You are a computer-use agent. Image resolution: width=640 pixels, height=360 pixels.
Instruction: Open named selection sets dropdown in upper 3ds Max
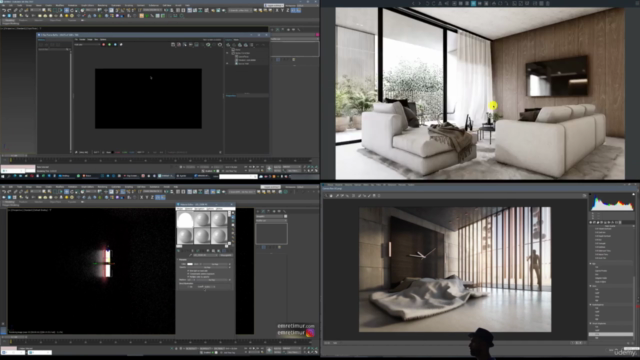(152, 10)
